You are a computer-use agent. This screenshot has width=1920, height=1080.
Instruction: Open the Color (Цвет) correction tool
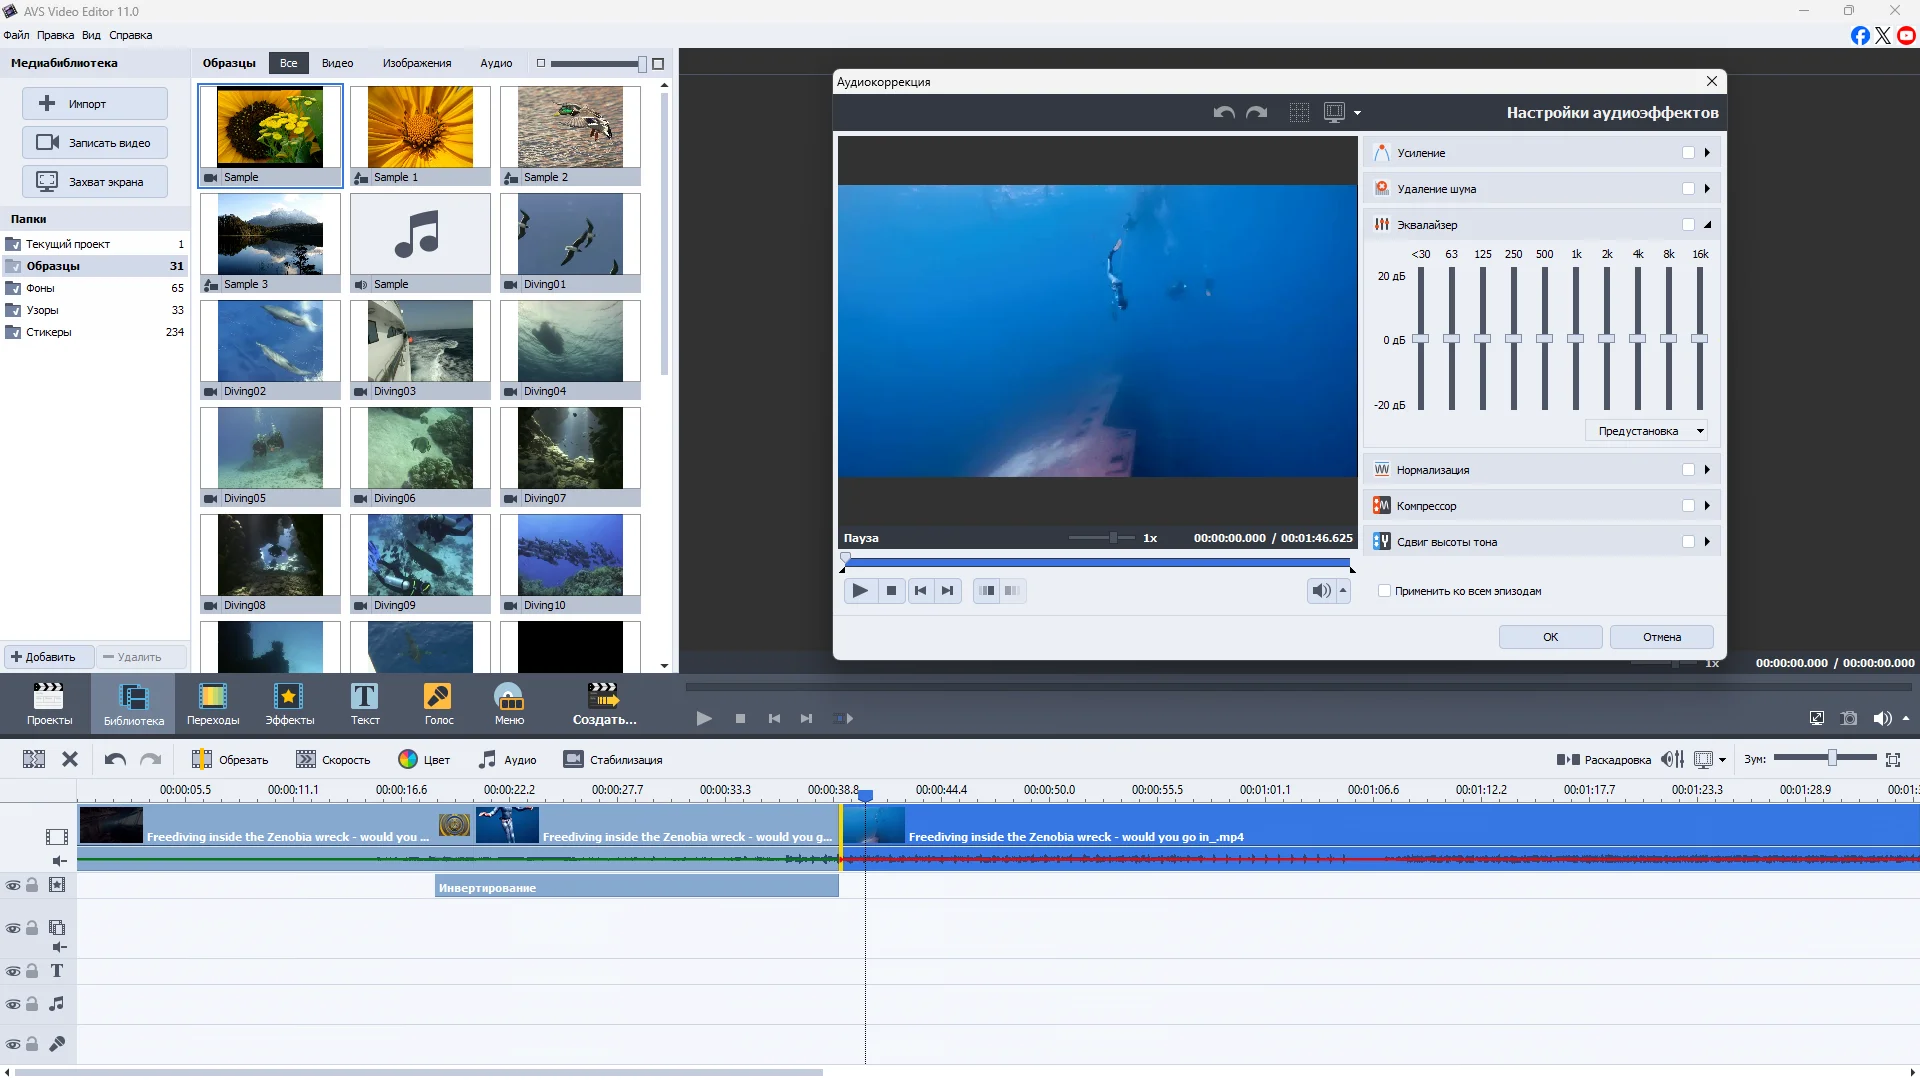(424, 760)
